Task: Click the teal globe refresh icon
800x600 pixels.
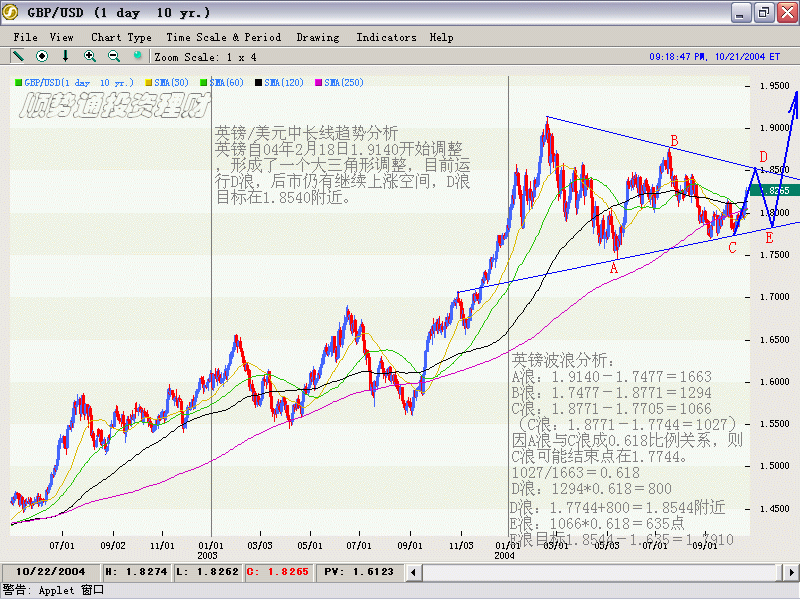Action: click(138, 57)
